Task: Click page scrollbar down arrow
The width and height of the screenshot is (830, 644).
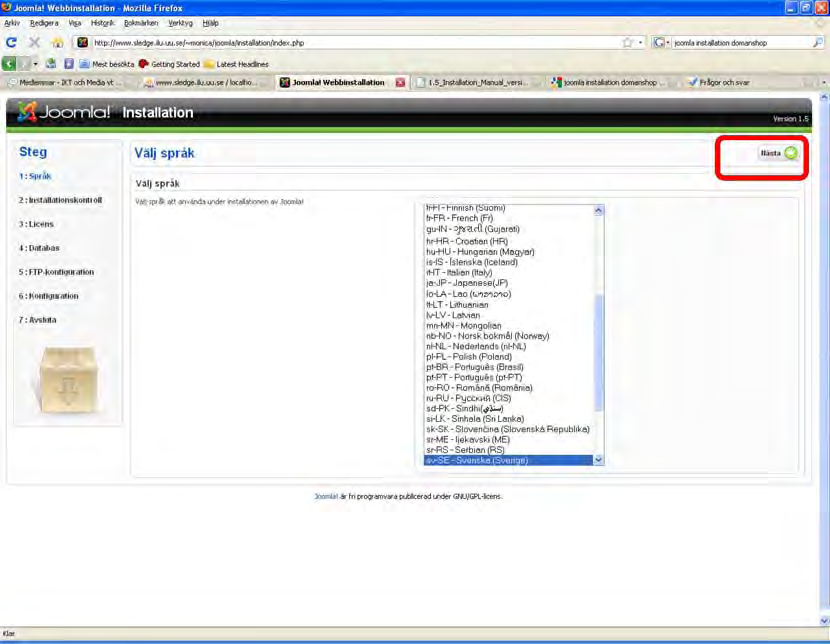Action: click(x=824, y=620)
